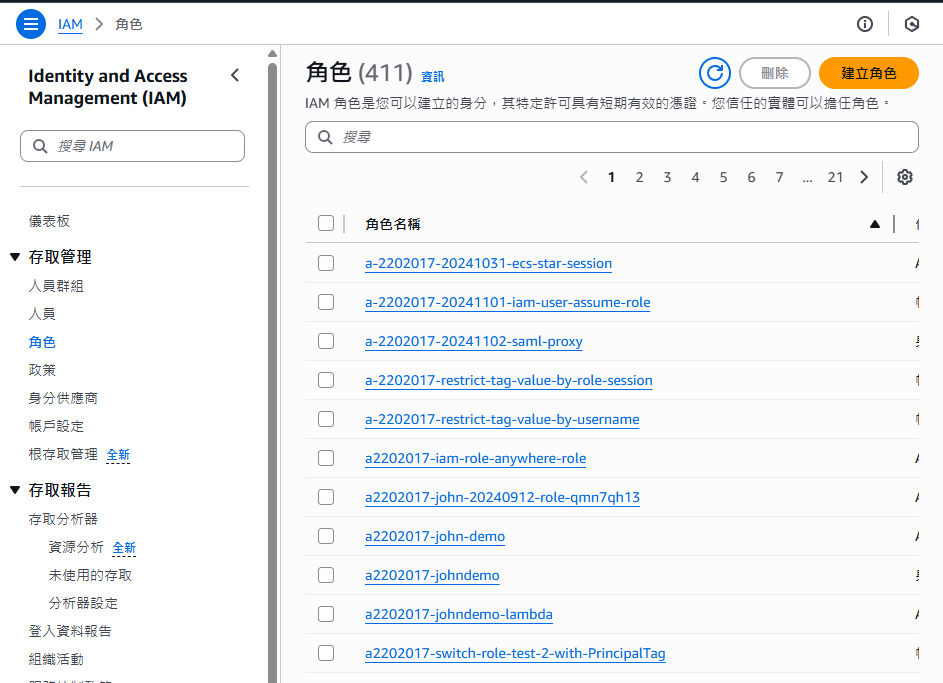
Task: Check a-2202017-20241031-ecs-star-session row checkbox
Action: pyautogui.click(x=326, y=263)
